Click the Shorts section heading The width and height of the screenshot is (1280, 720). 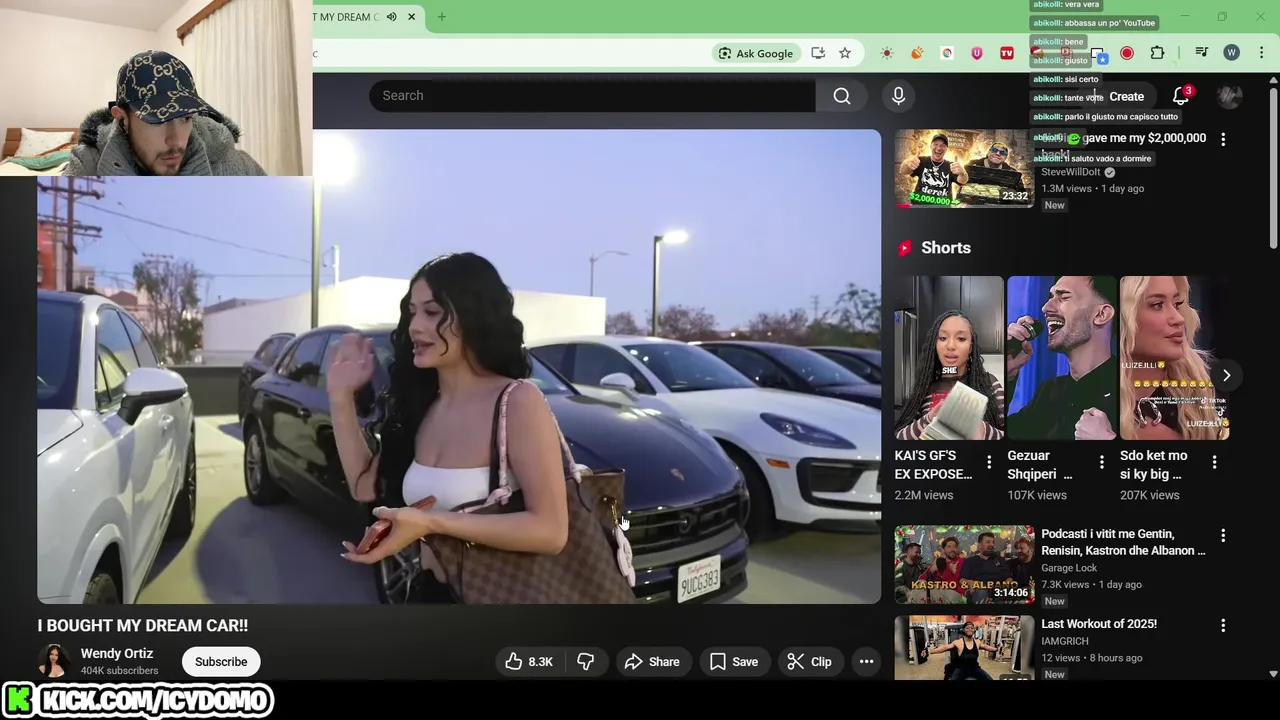tap(945, 248)
